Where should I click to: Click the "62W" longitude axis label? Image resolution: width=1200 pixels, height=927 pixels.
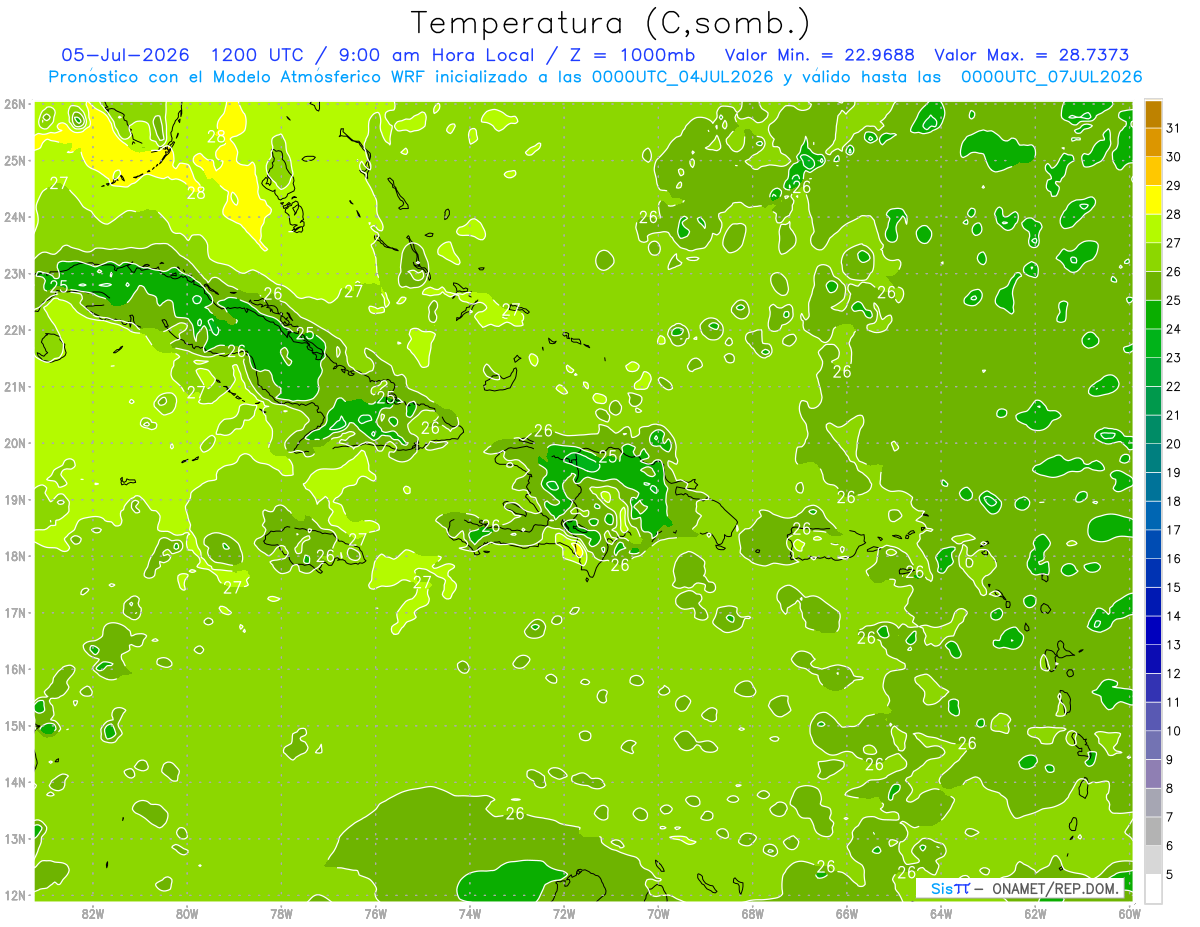[x=1036, y=912]
